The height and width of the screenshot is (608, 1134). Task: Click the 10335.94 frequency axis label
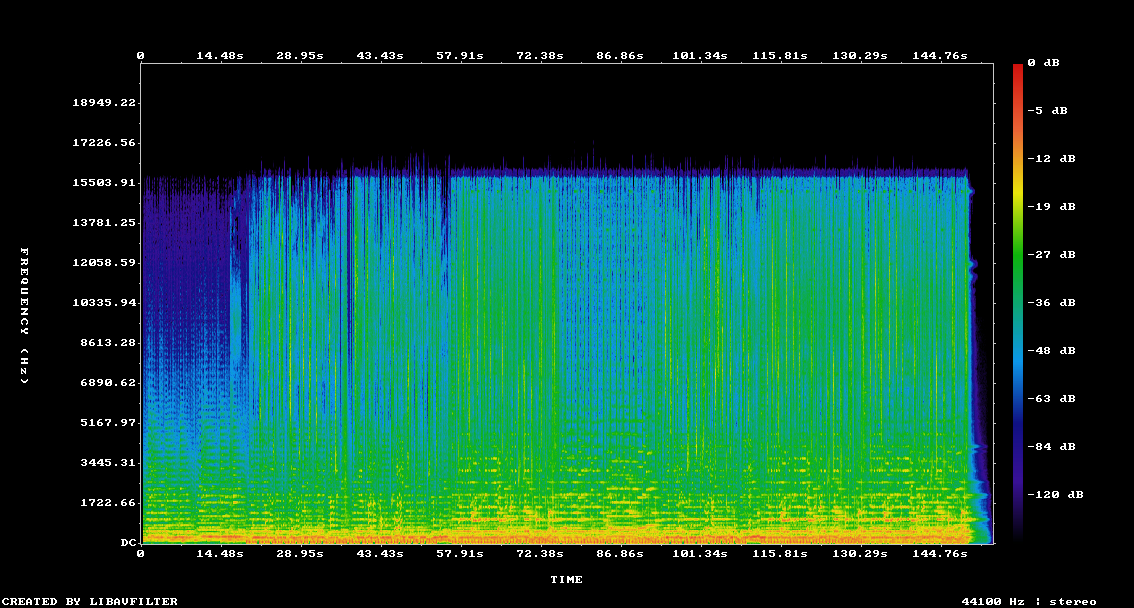click(x=105, y=302)
